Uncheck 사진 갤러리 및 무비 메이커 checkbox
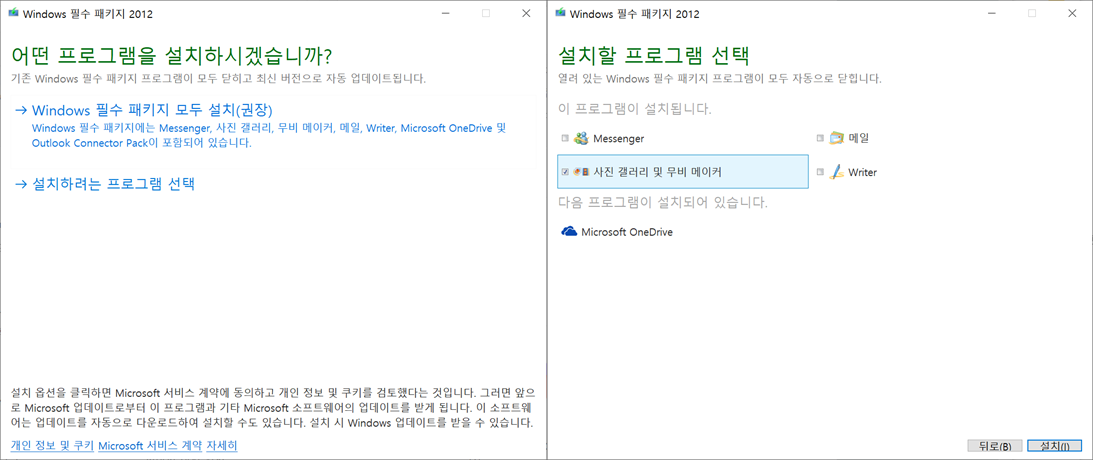 coord(565,171)
